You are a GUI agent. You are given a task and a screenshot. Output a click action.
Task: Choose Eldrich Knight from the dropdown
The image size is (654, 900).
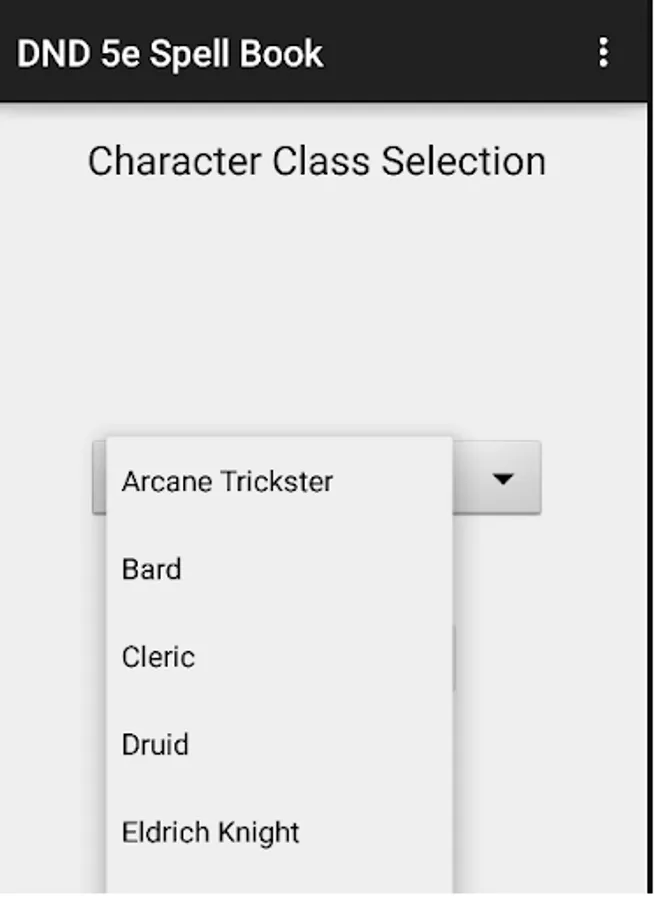(x=211, y=832)
